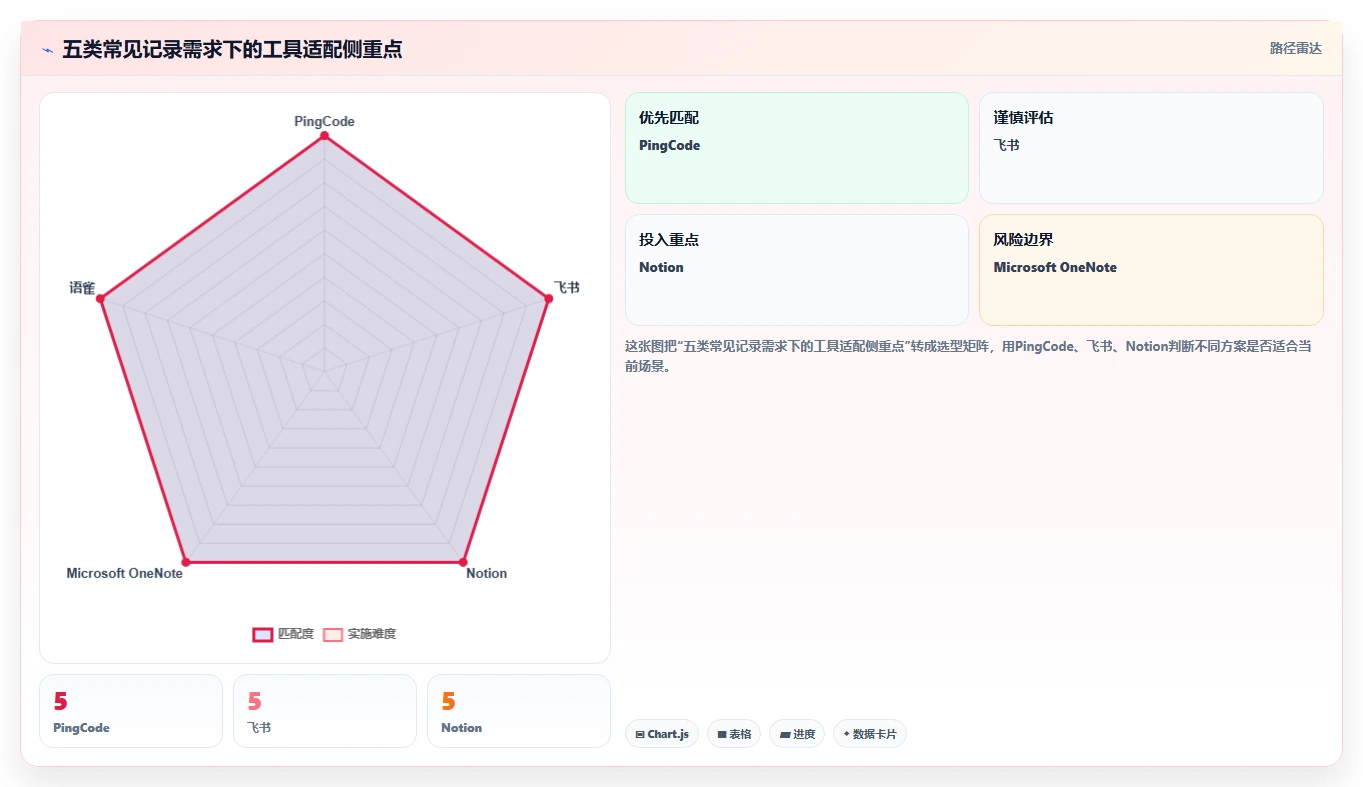Click the Chart.js tag icon
Viewport: 1363px width, 787px height.
pyautogui.click(x=640, y=734)
